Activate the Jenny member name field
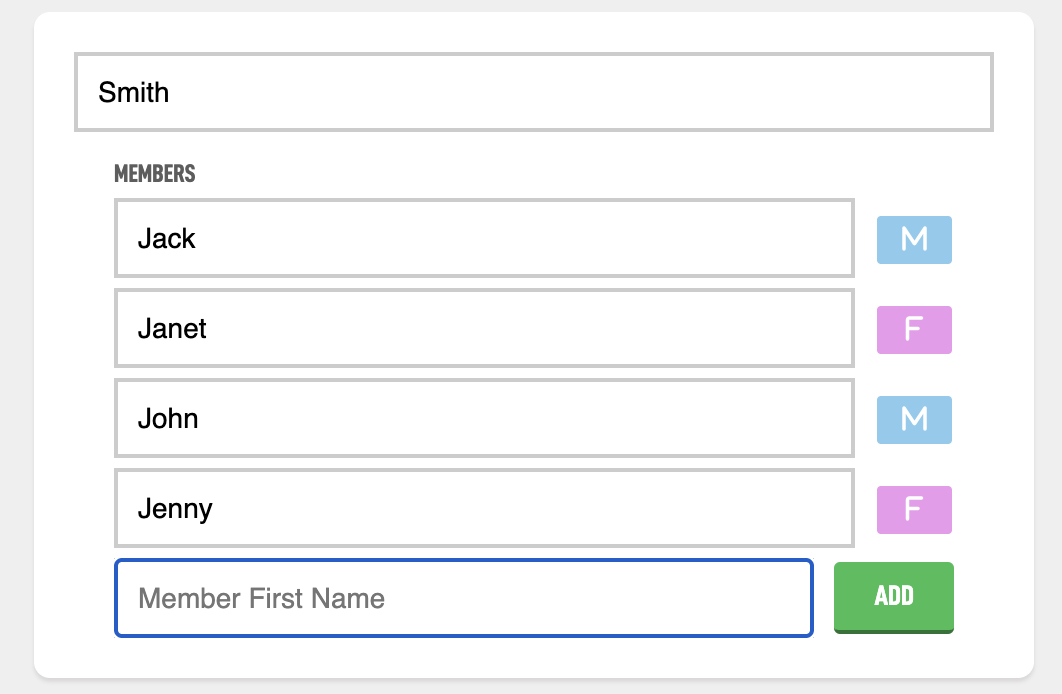The height and width of the screenshot is (694, 1062). coord(484,508)
